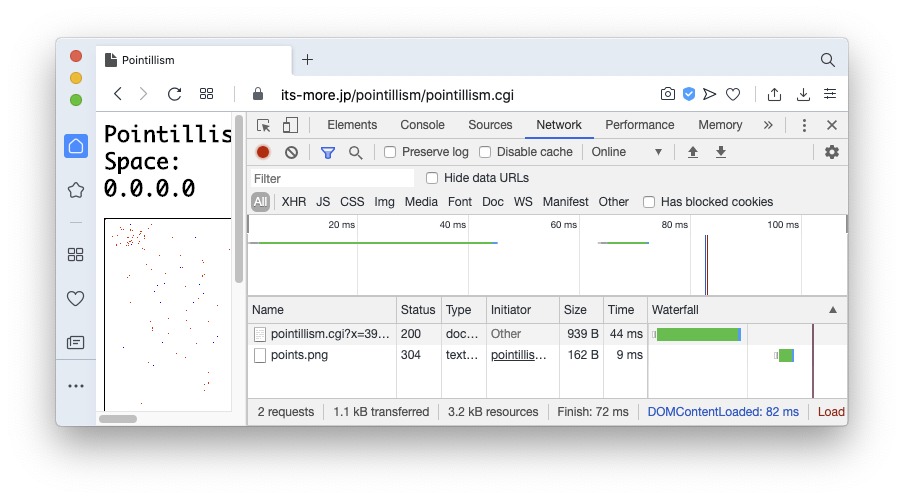Open Network settings gear
Image resolution: width=904 pixels, height=500 pixels.
coord(831,152)
